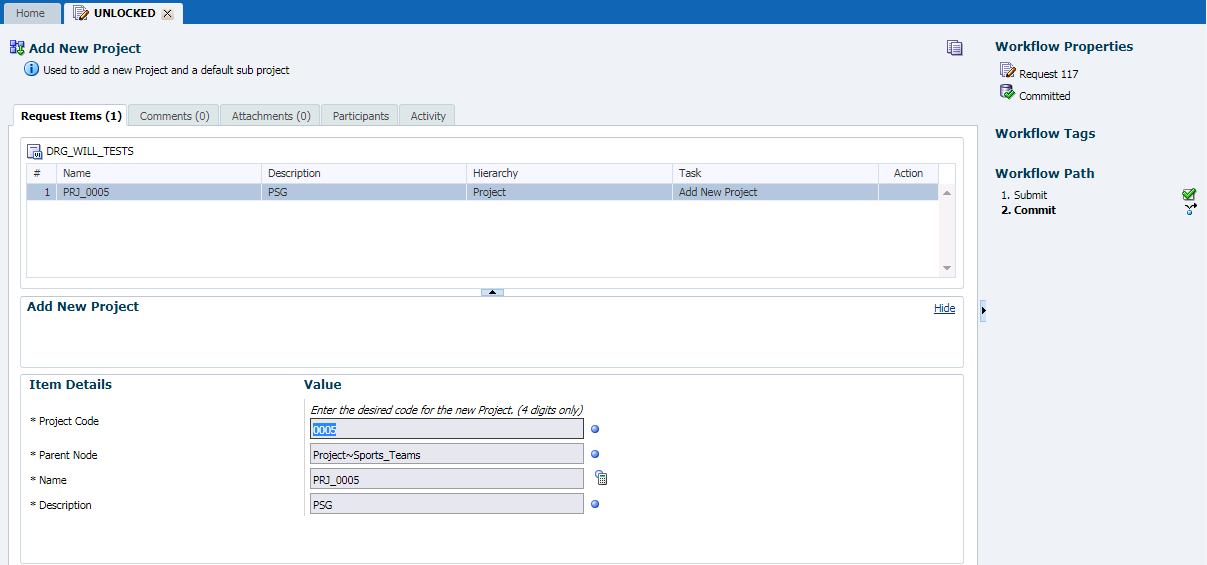The image size is (1207, 565).
Task: Click the page icon left of Workflow Properties
Action: (955, 48)
